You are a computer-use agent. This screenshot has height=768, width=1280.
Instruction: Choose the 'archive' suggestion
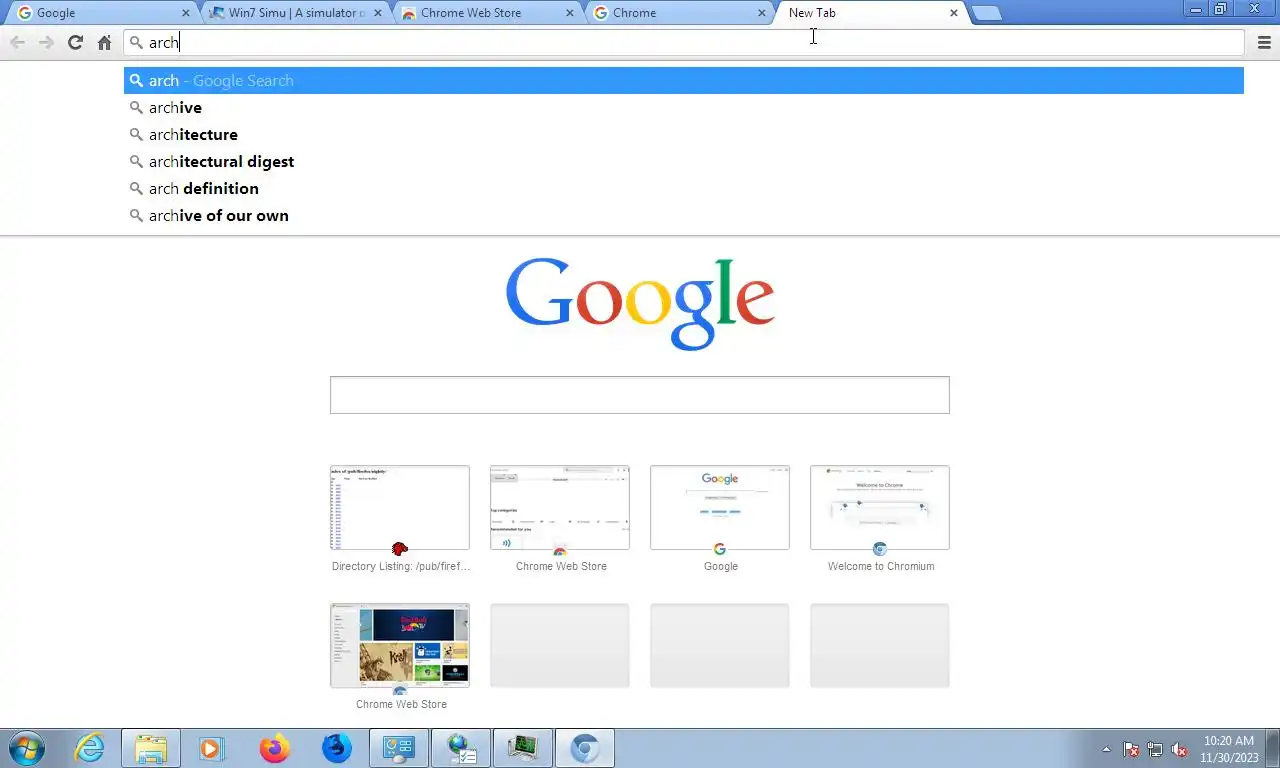[x=684, y=107]
